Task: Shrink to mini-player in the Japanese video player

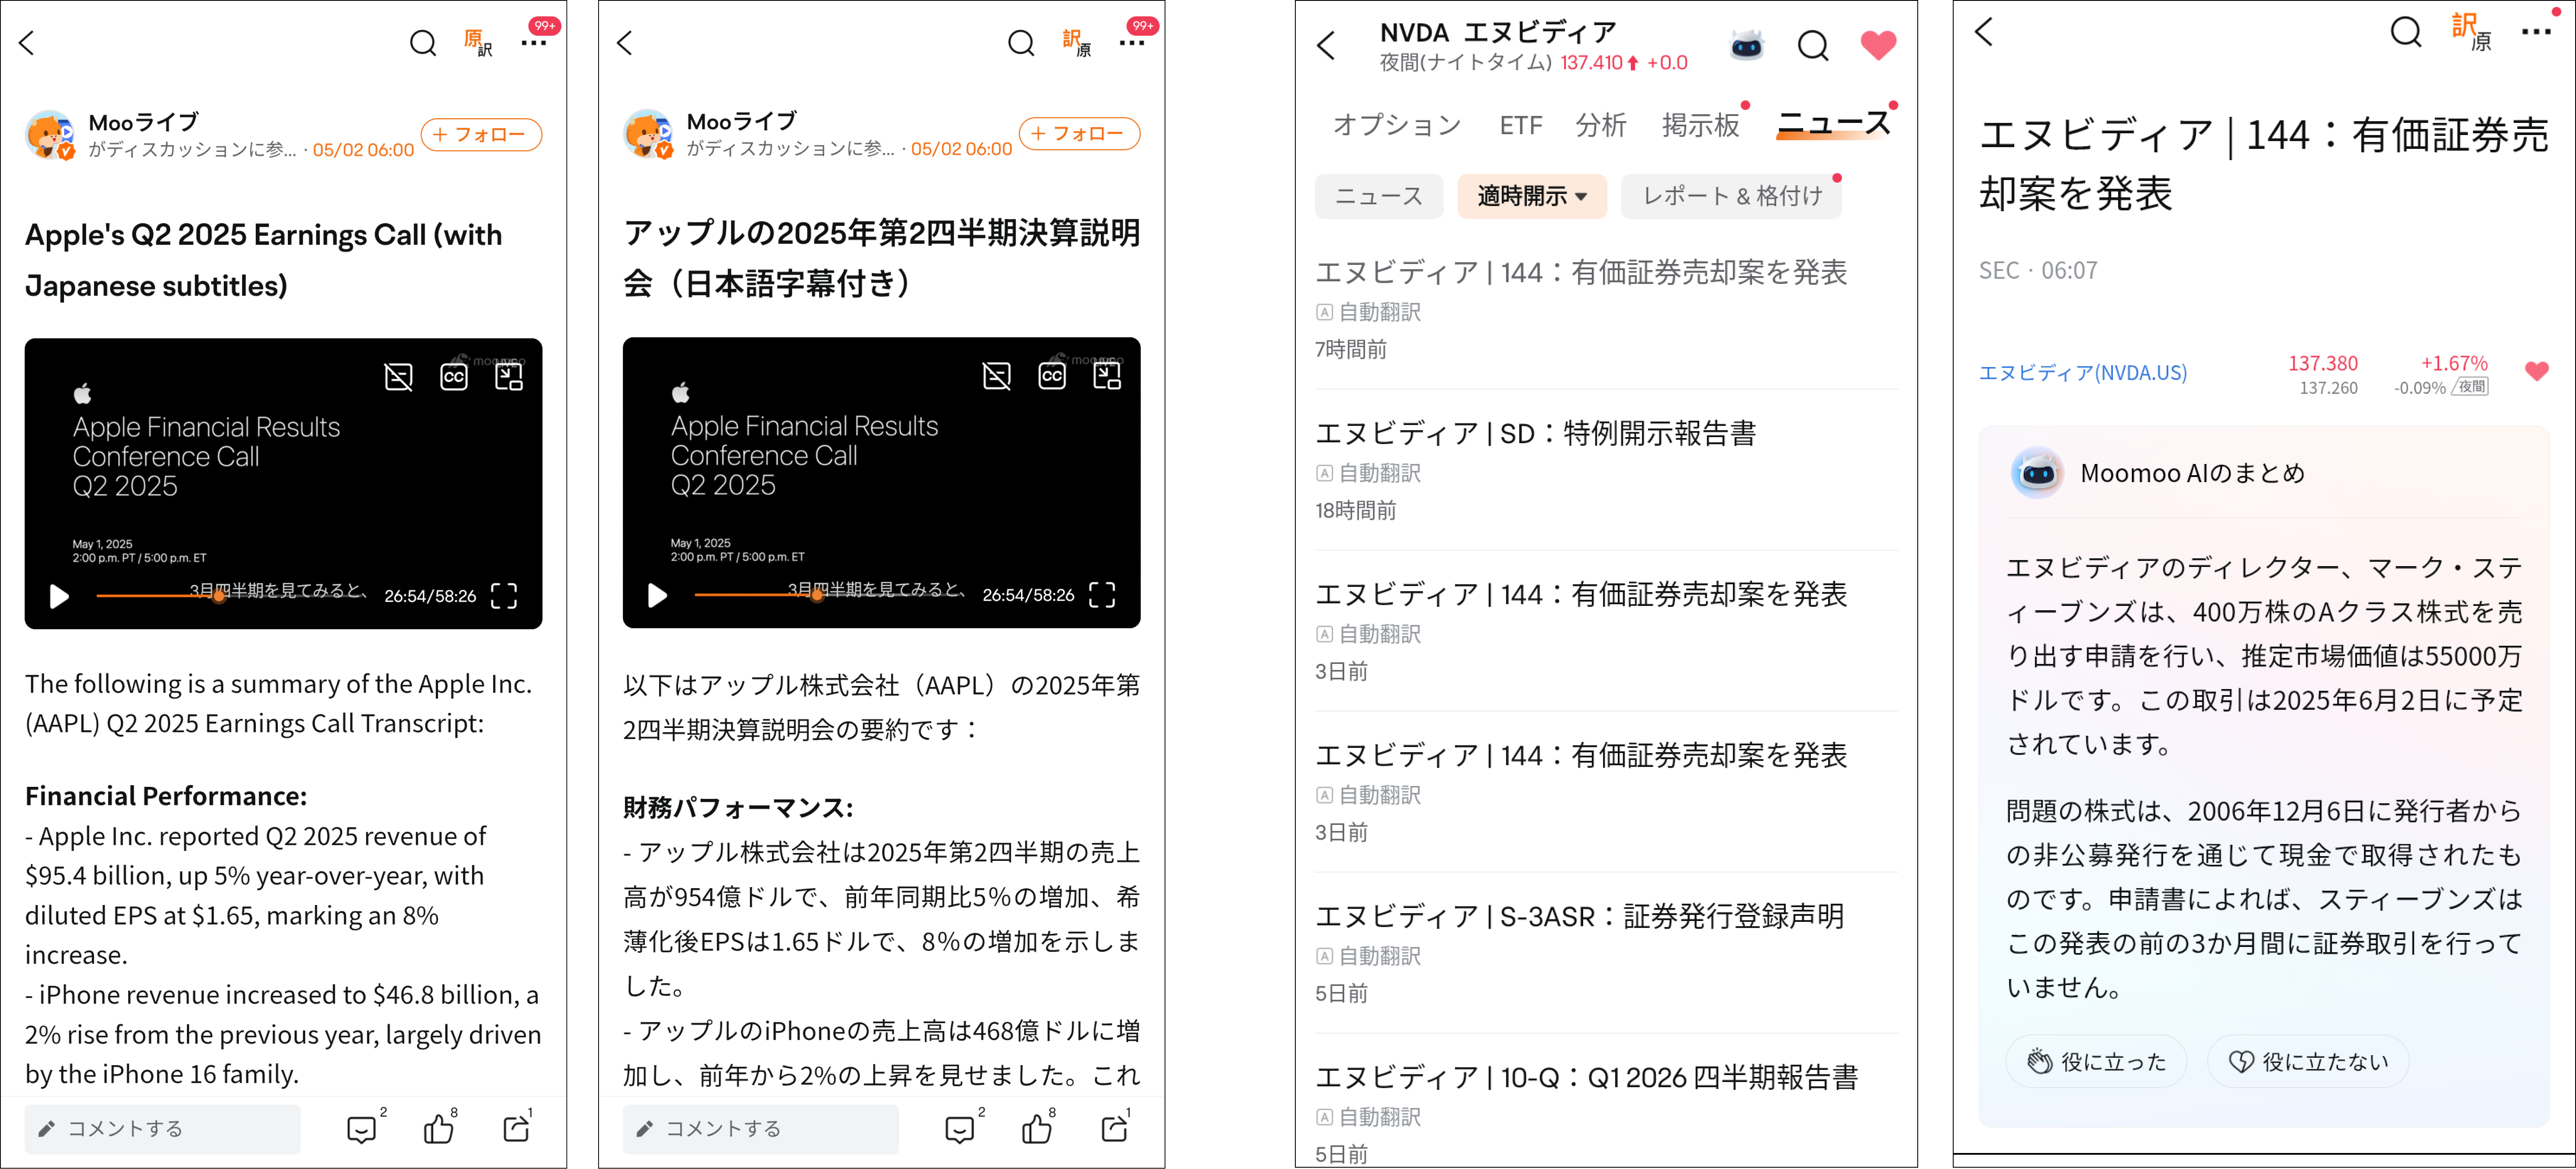Action: click(1107, 376)
